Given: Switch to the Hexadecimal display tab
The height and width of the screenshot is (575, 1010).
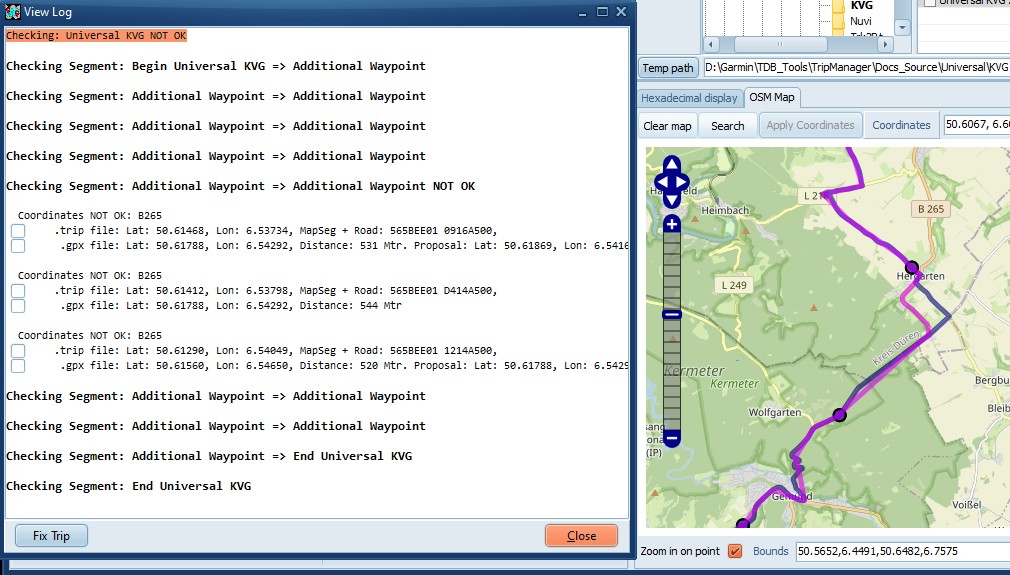Looking at the screenshot, I should pos(689,98).
